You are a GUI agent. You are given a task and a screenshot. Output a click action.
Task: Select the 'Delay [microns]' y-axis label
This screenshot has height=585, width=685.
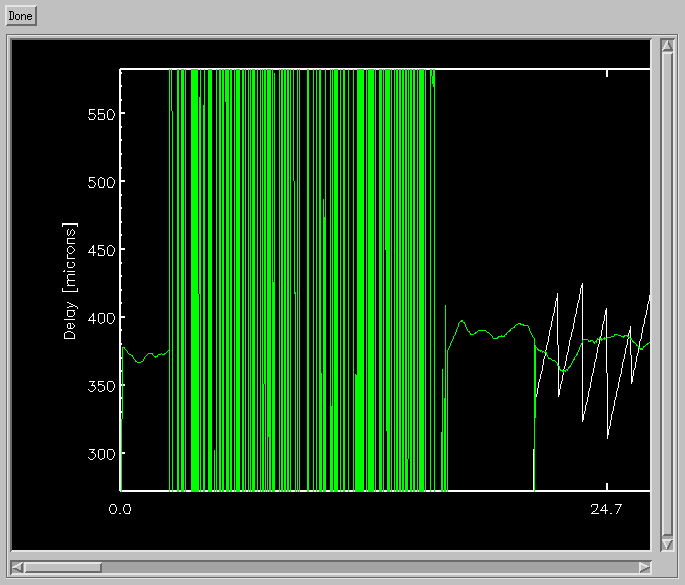pos(70,281)
